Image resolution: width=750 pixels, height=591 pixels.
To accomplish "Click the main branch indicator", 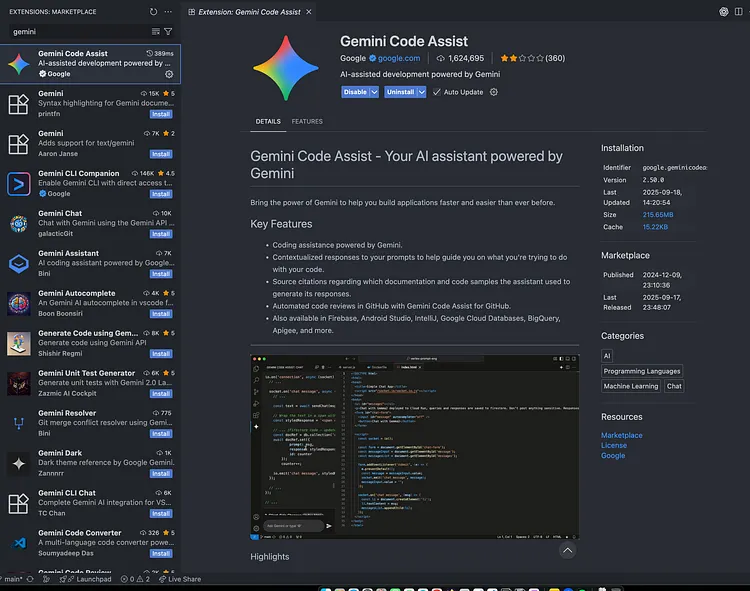I will [x=11, y=579].
